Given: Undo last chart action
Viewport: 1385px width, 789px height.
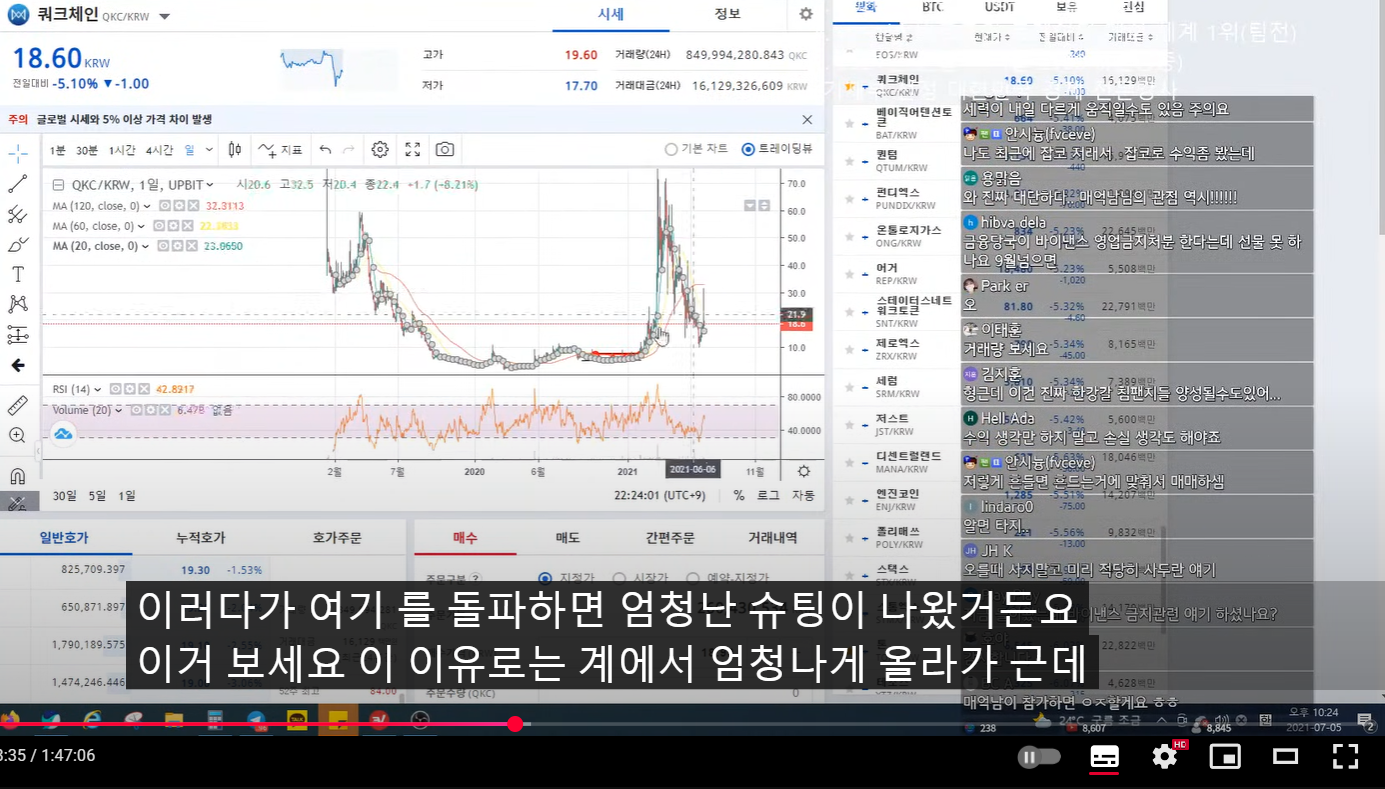Looking at the screenshot, I should 325,150.
